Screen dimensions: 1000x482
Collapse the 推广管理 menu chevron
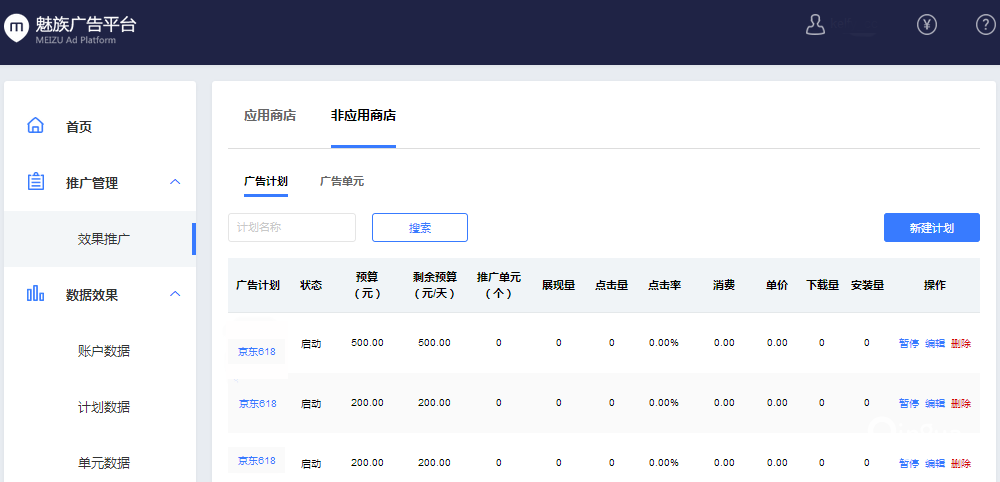175,182
